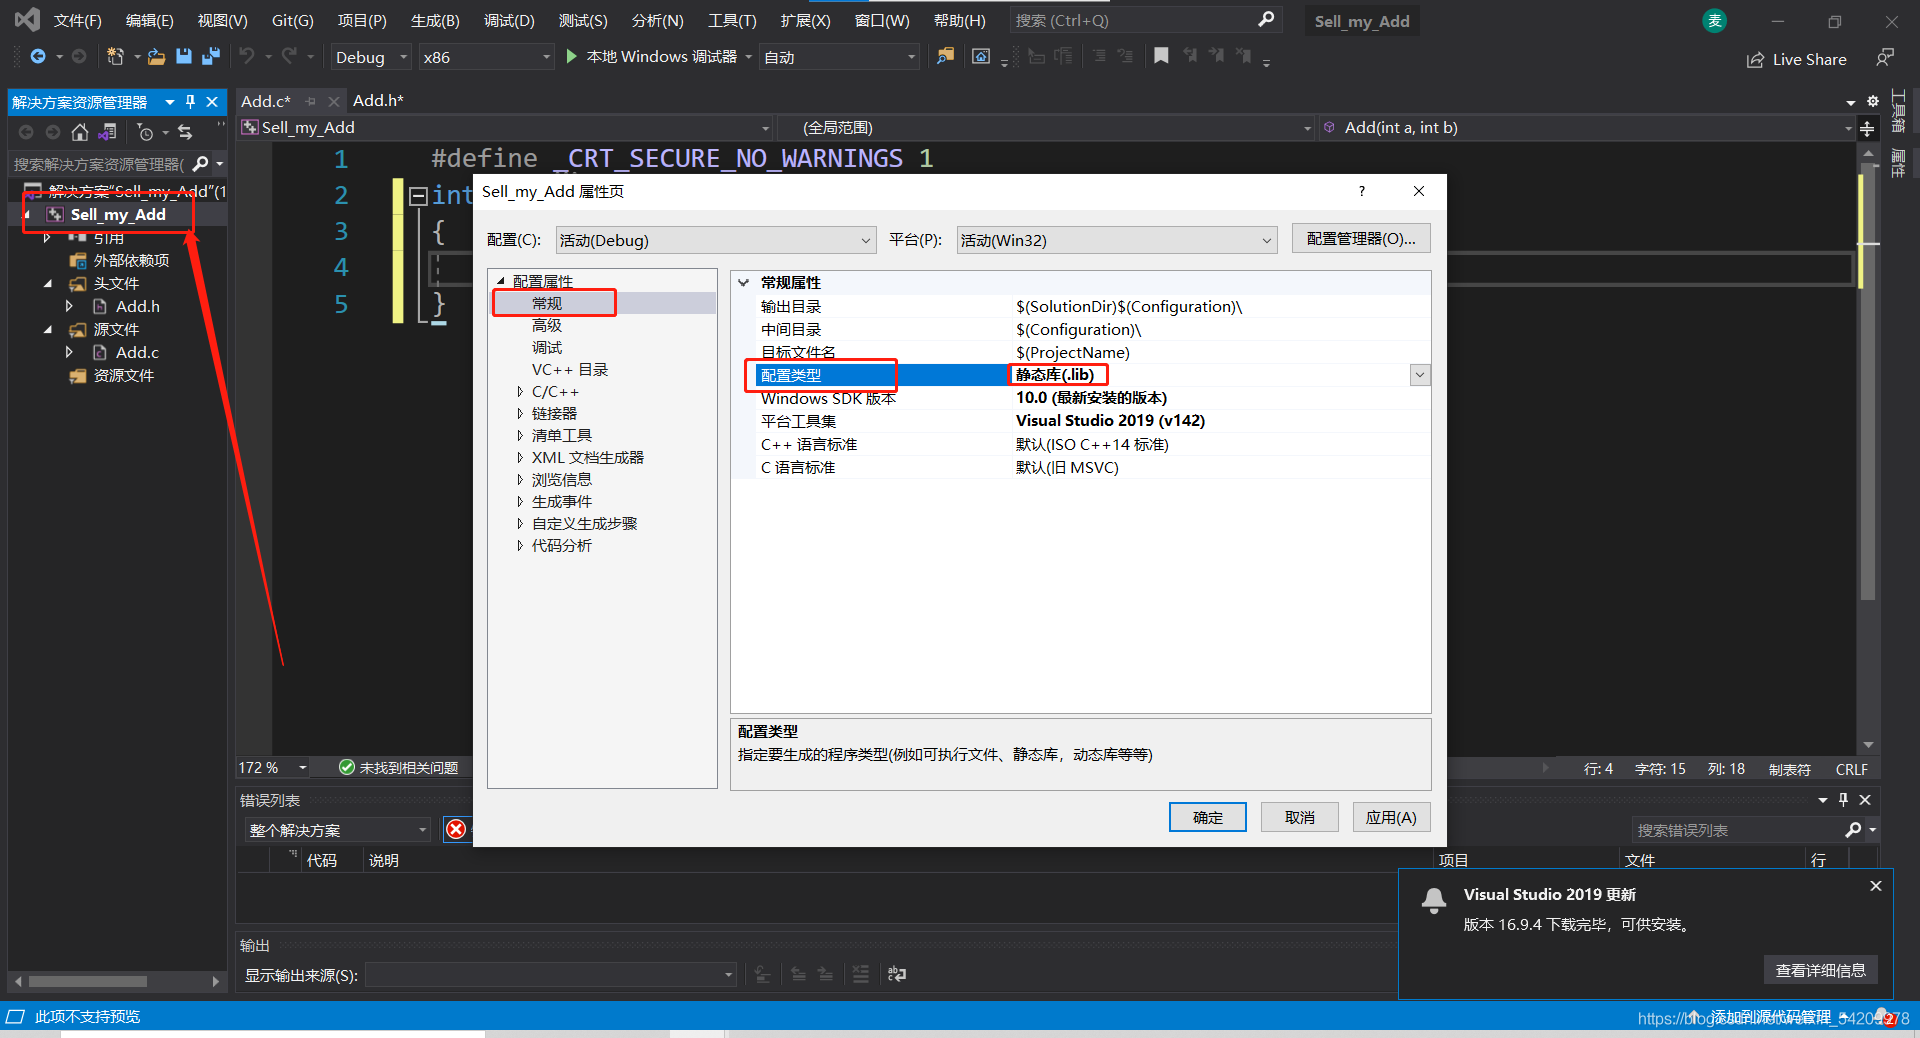Screen dimensions: 1920x1038
Task: Click the bookmark toolbar icon
Action: click(1161, 57)
